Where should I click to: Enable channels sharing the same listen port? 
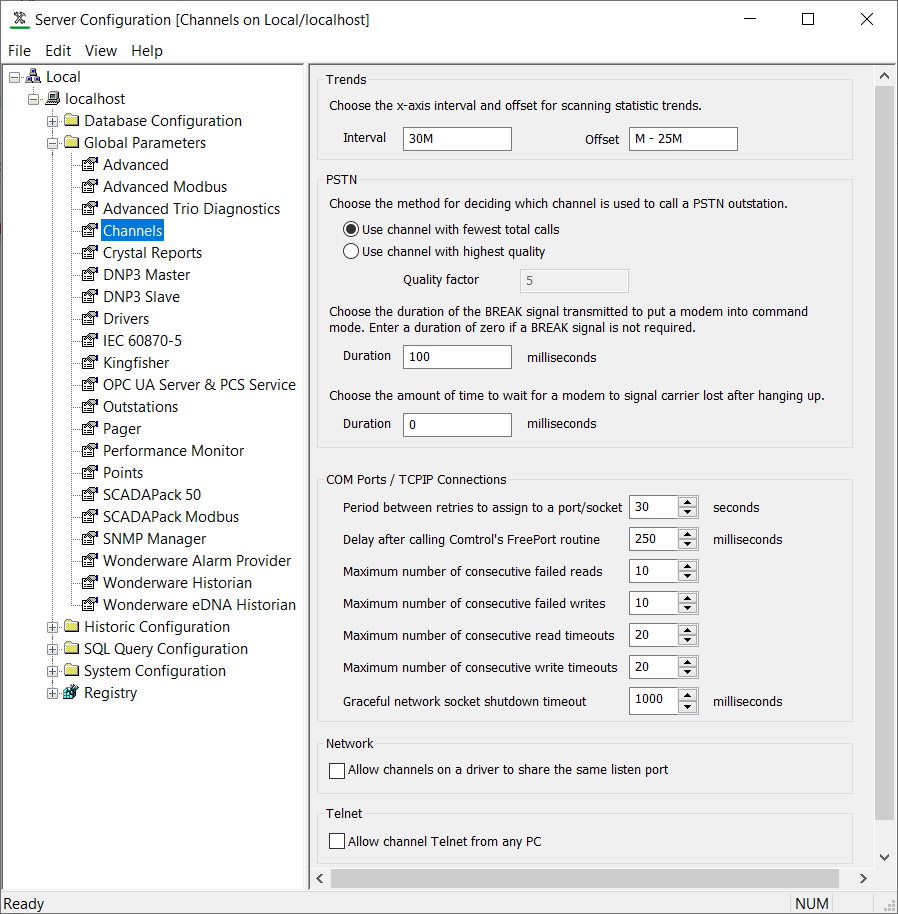click(336, 770)
